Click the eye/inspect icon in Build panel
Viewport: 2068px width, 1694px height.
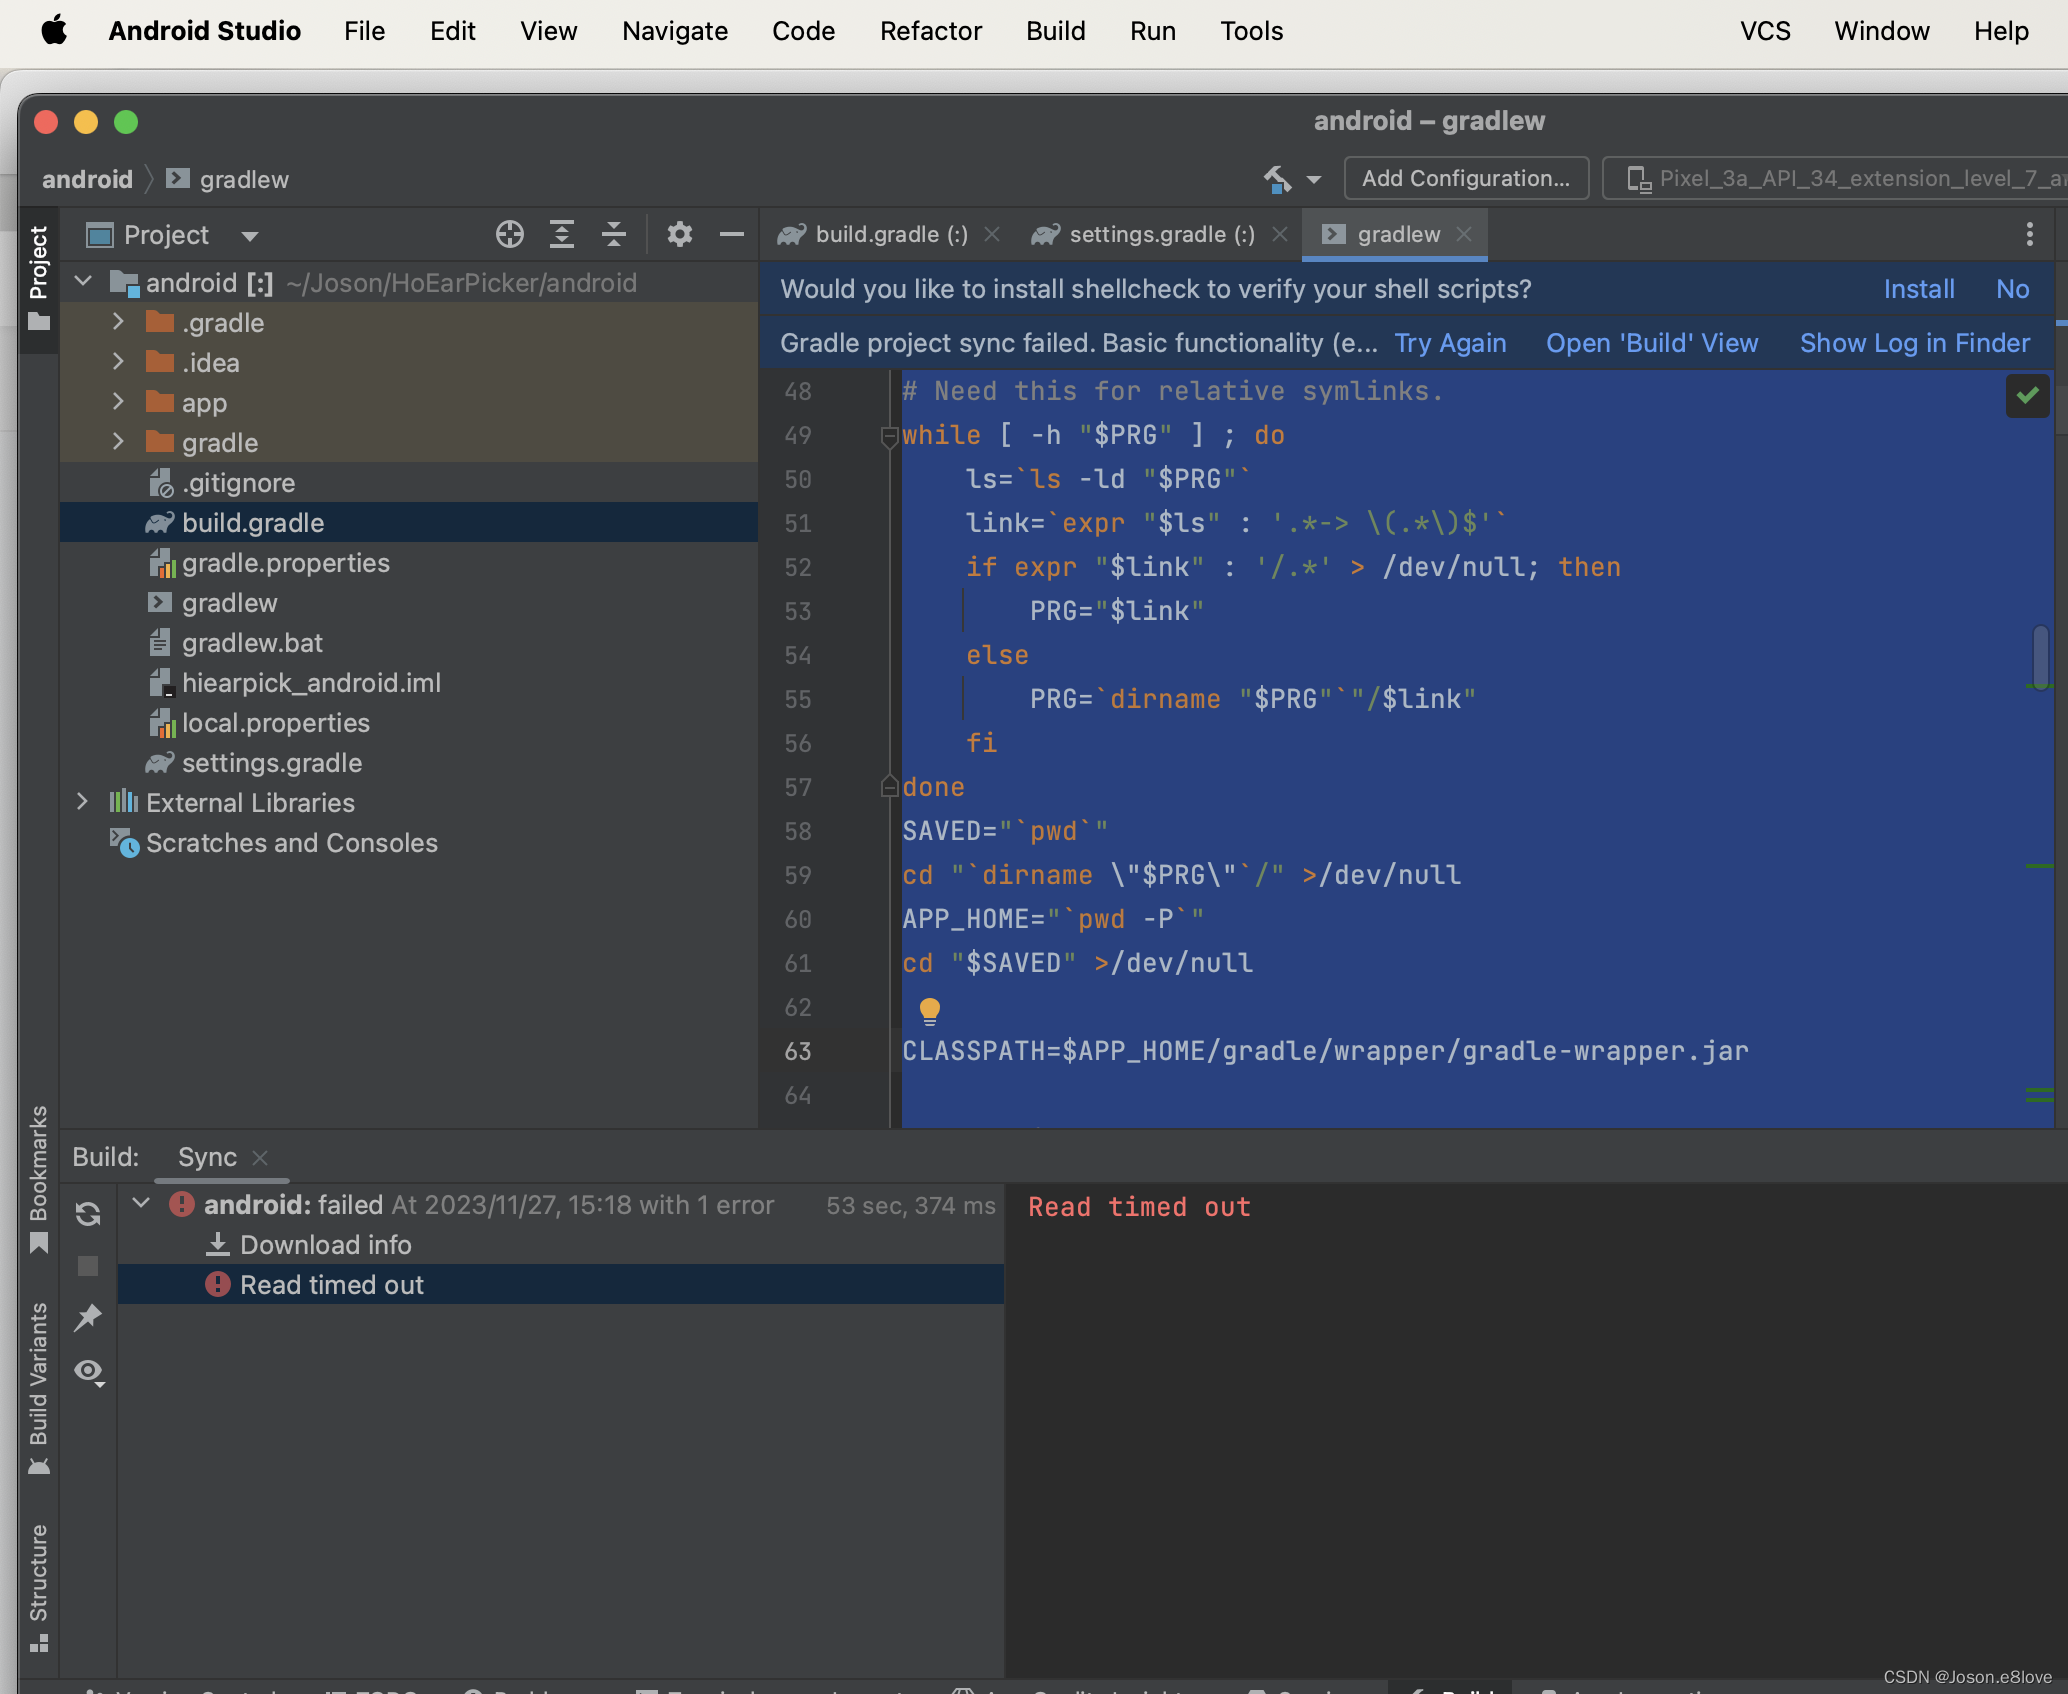[x=88, y=1369]
